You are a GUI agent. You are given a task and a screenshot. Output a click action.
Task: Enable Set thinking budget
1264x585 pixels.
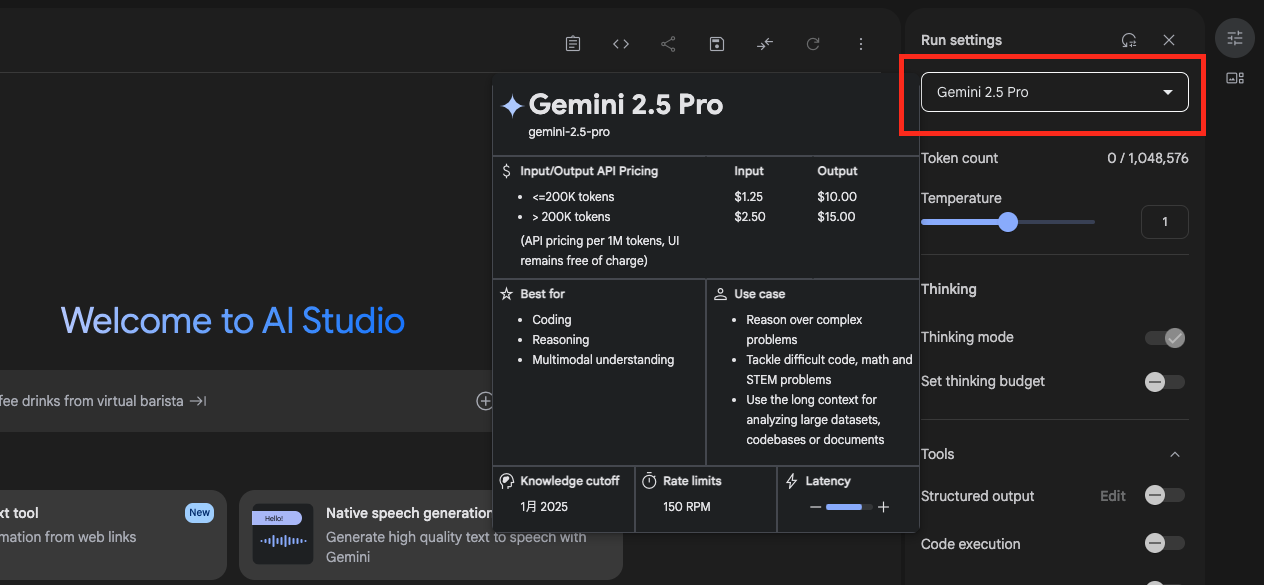pos(1164,382)
